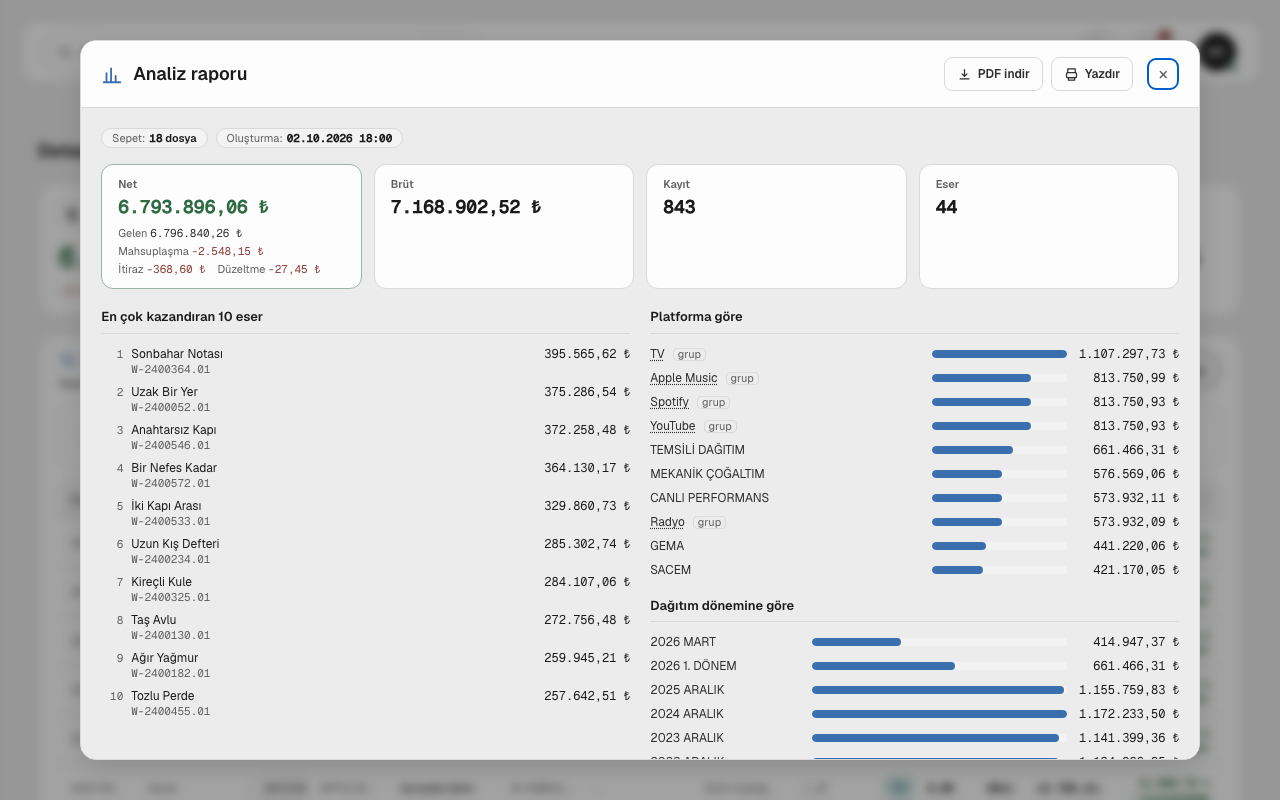This screenshot has height=800, width=1280.
Task: Open the TV platform group link
Action: [657, 354]
